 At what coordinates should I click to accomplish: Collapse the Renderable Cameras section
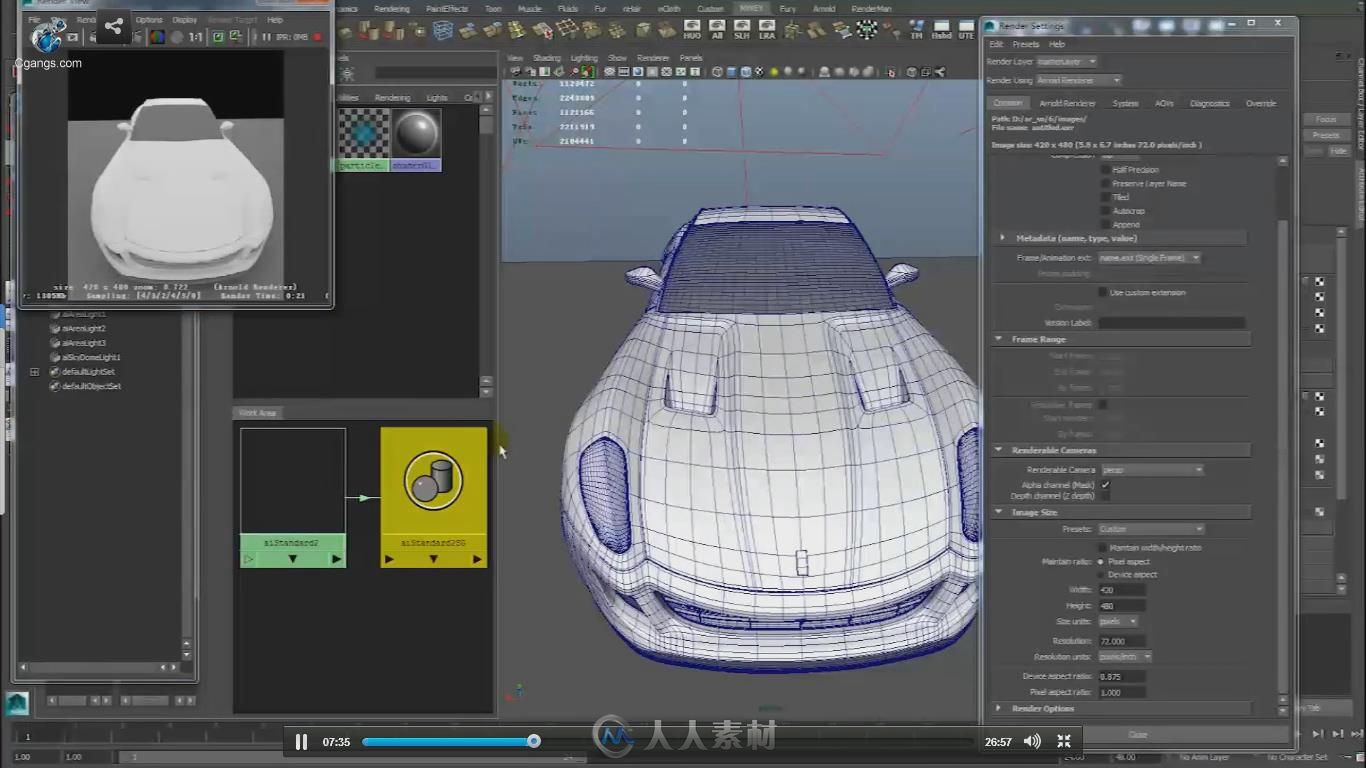pos(999,450)
